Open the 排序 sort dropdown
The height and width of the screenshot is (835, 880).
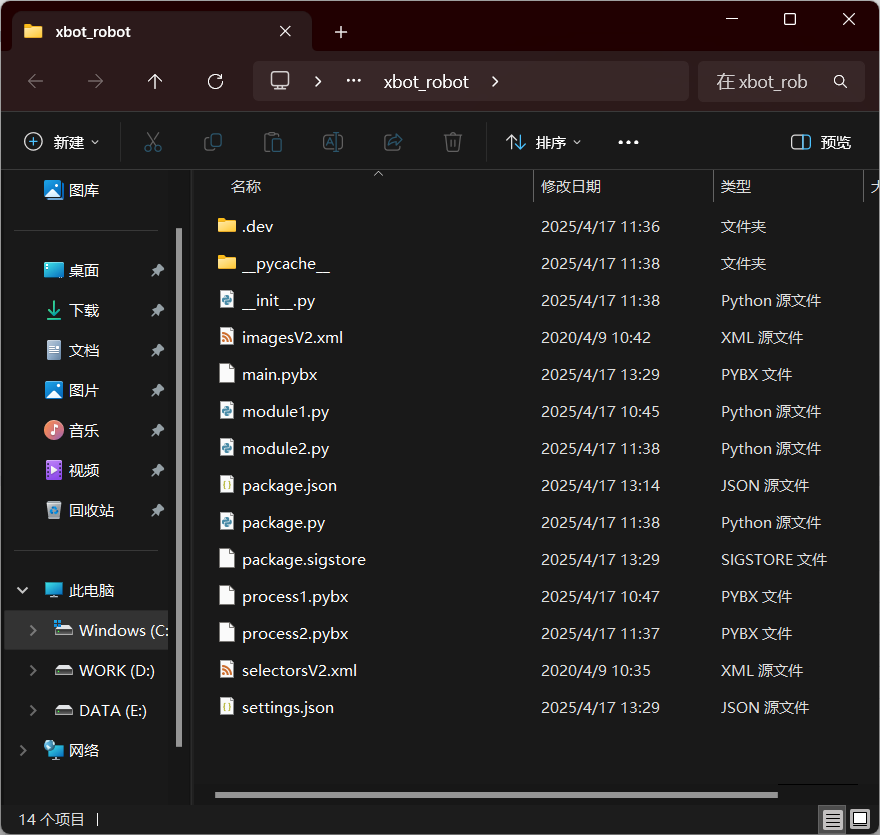(544, 142)
